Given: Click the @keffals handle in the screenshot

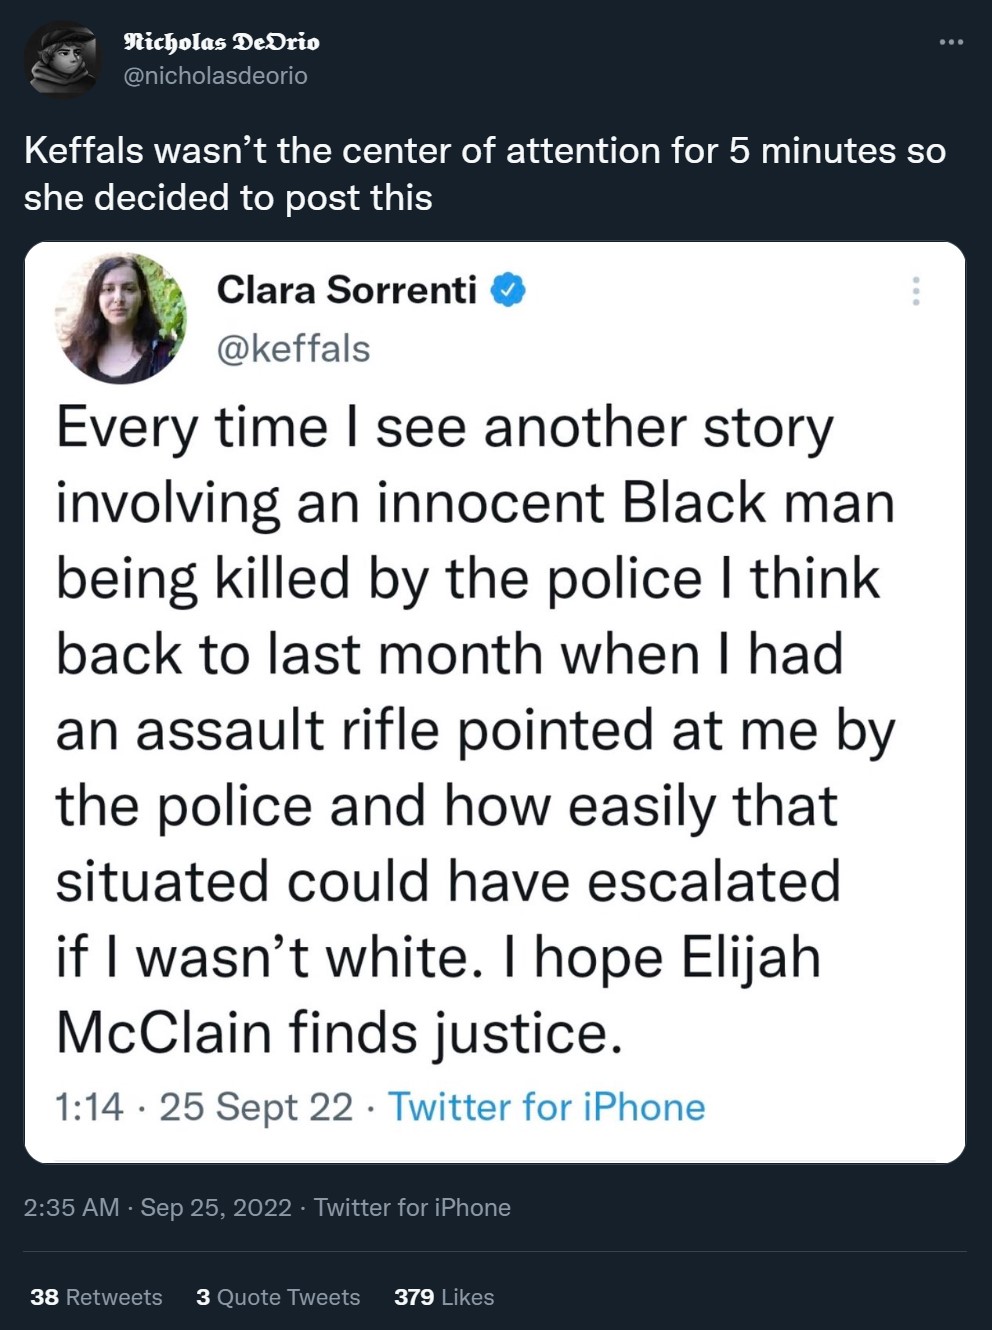Looking at the screenshot, I should pos(293,349).
